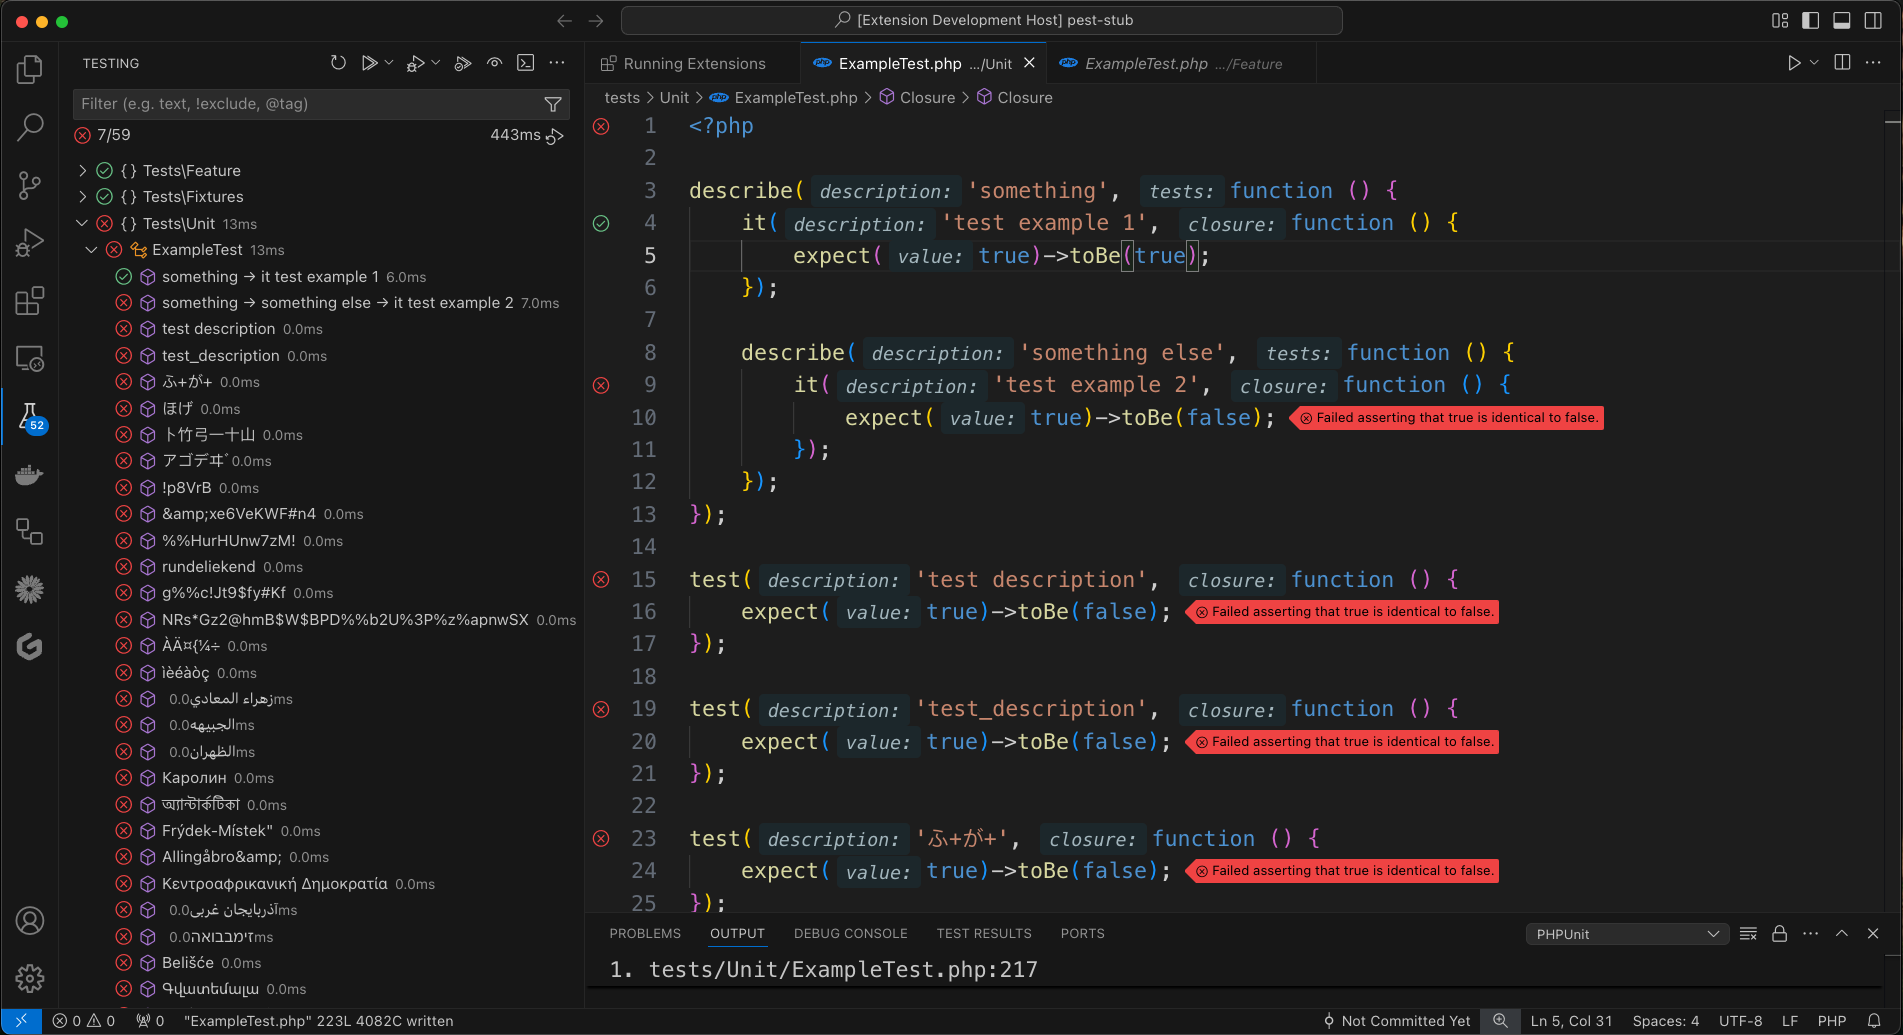Click ExampleTest.php in breadcrumbs
The width and height of the screenshot is (1903, 1035).
pos(795,97)
